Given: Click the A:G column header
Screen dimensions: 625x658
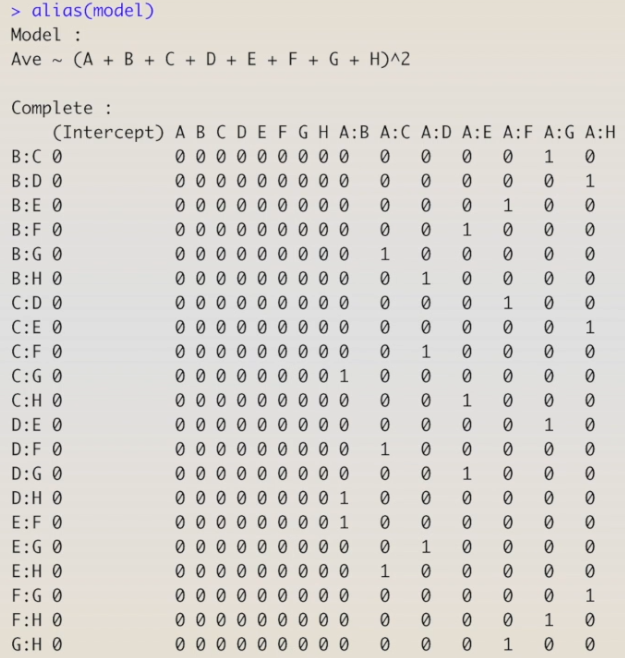Looking at the screenshot, I should 559,131.
